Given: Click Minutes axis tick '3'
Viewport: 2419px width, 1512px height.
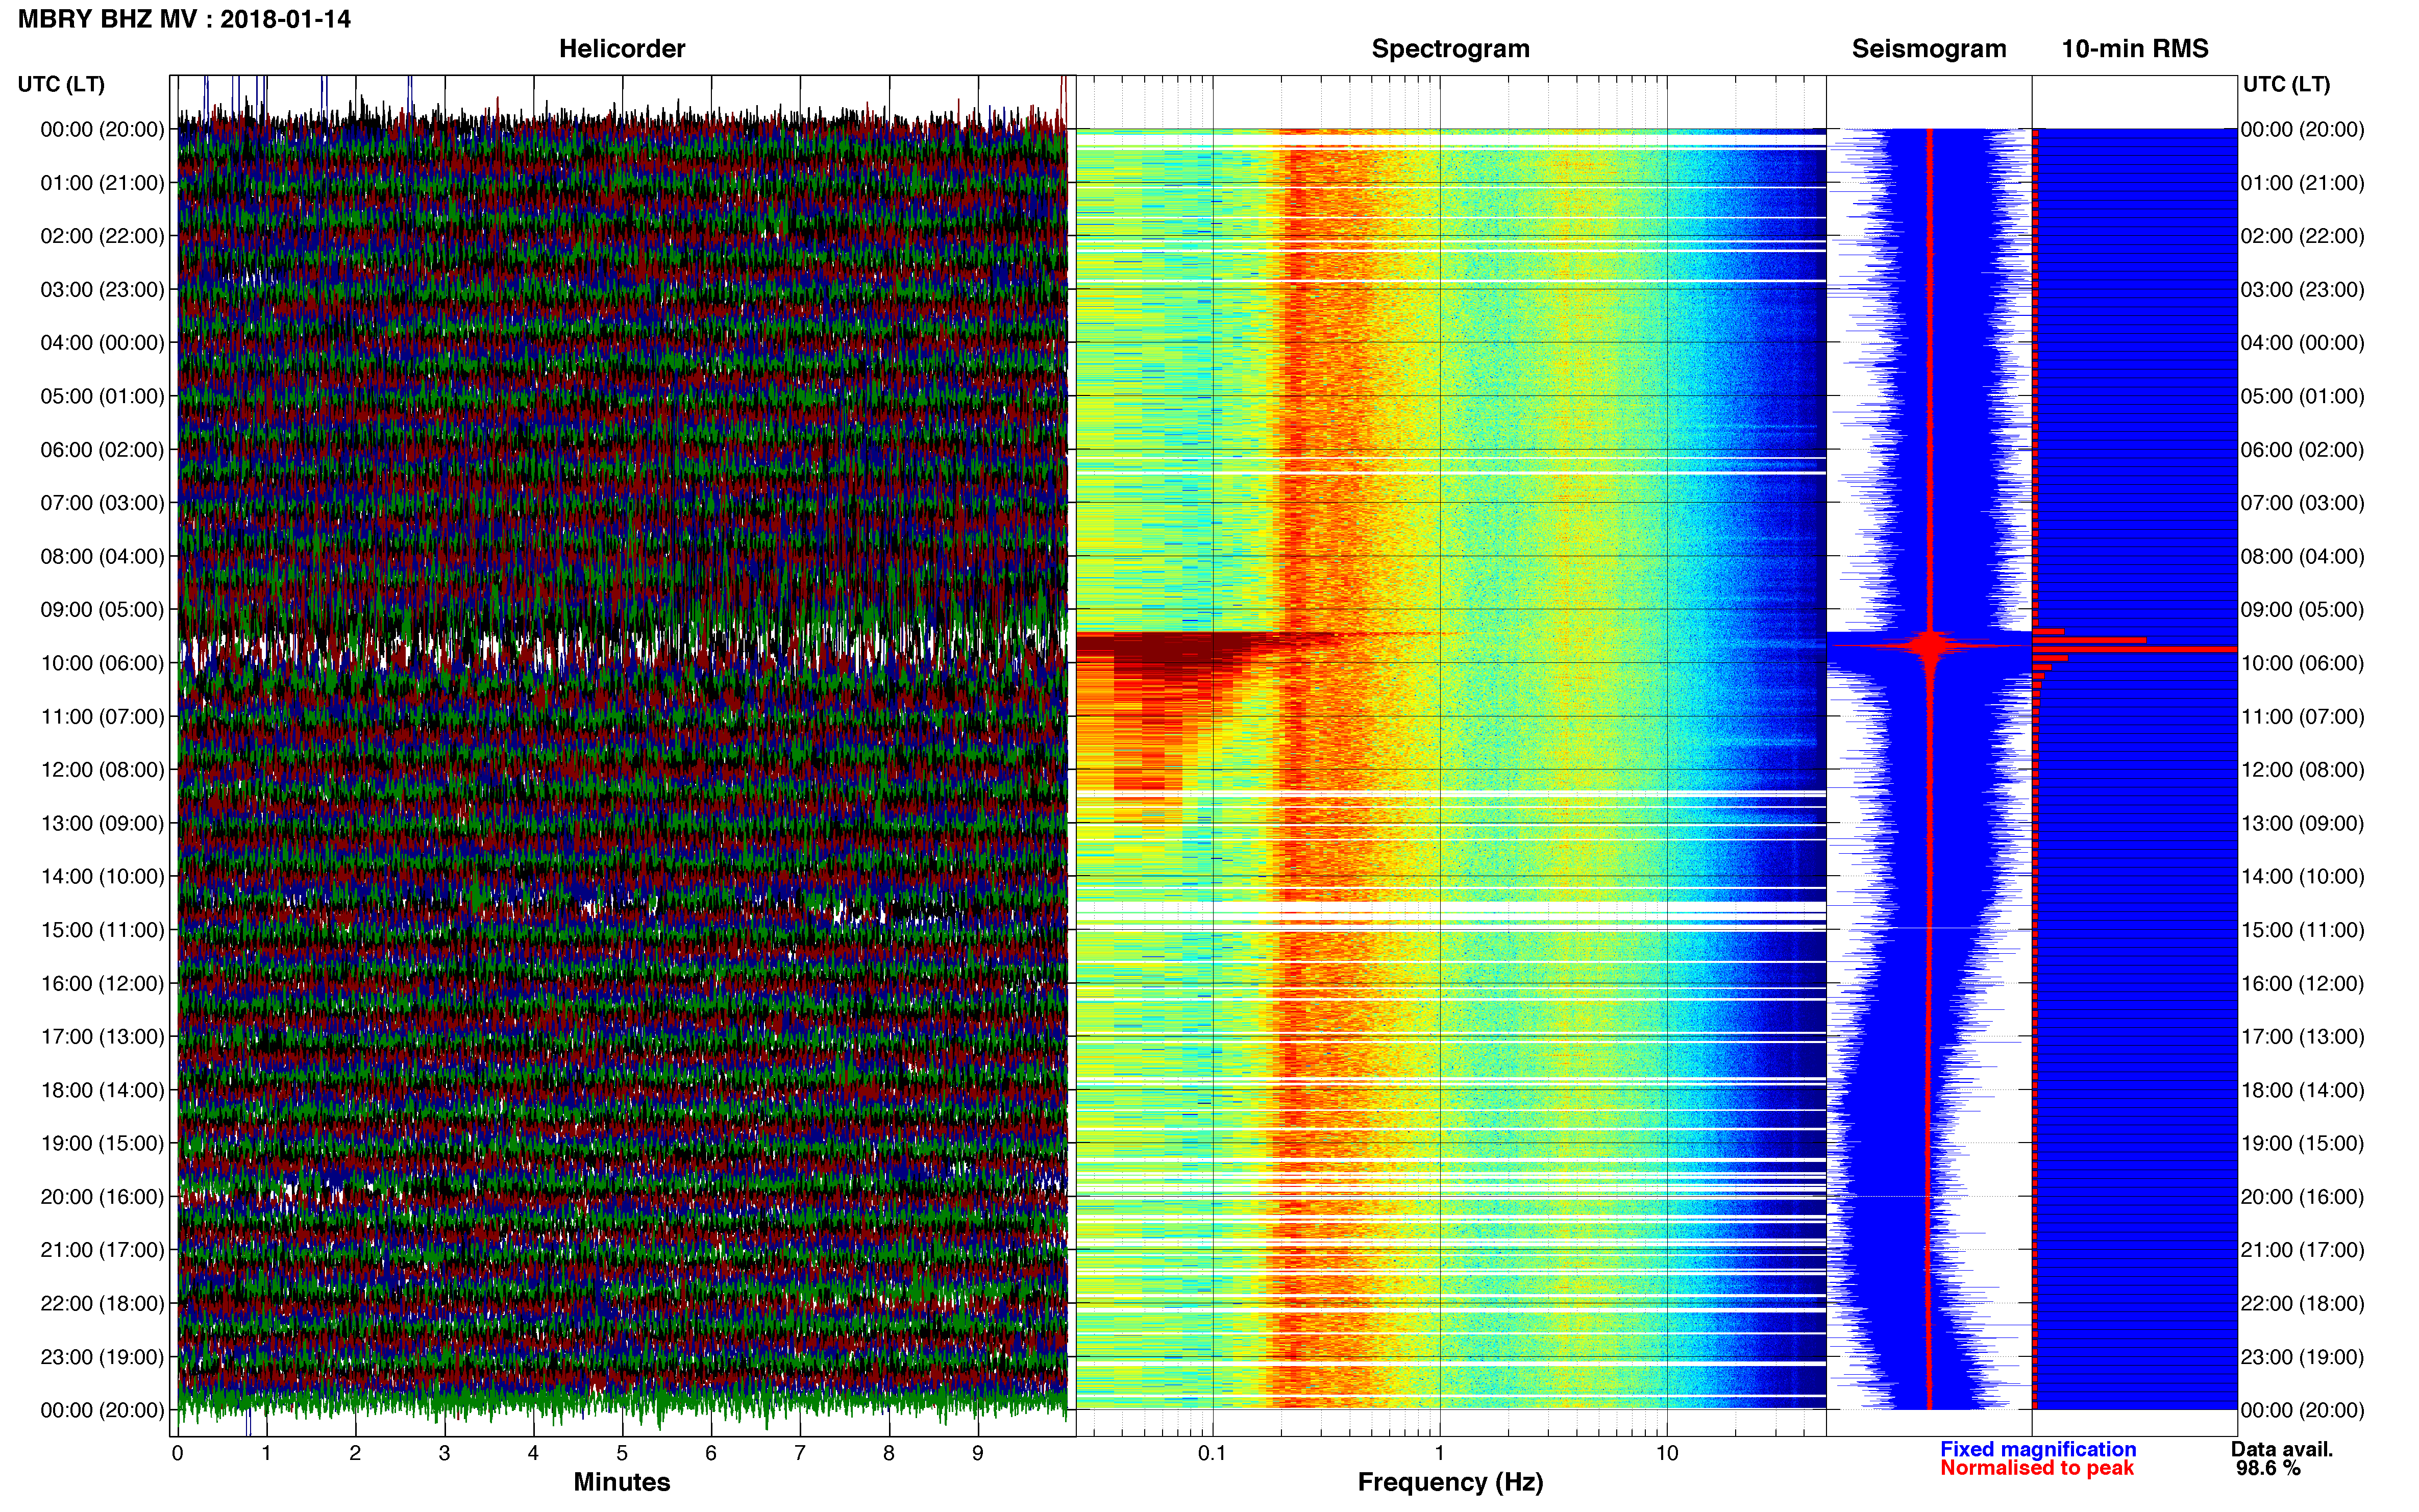Looking at the screenshot, I should [x=444, y=1454].
